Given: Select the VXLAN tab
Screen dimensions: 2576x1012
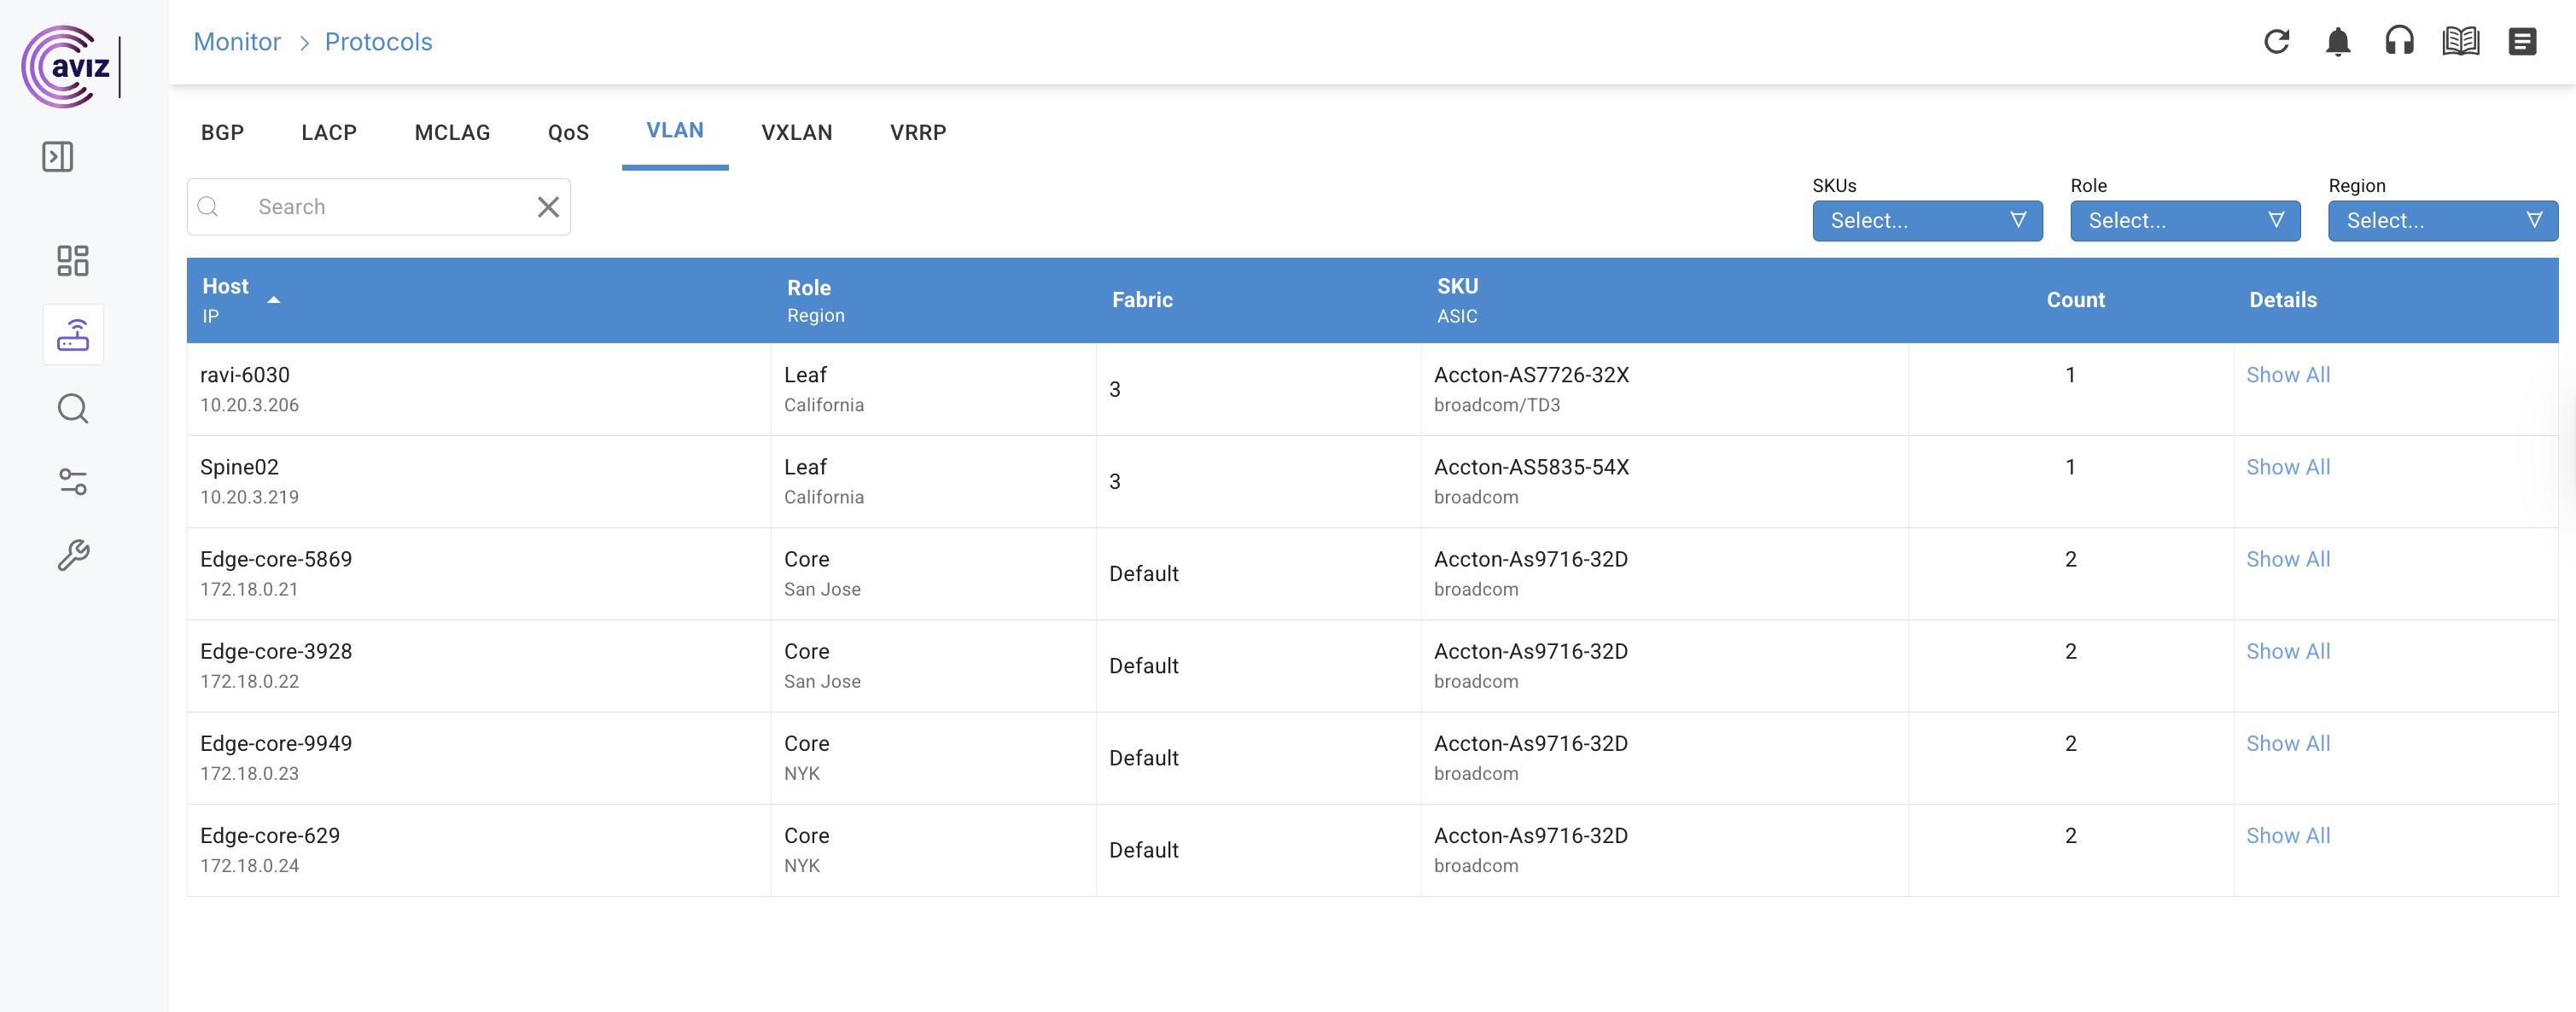Looking at the screenshot, I should pyautogui.click(x=796, y=133).
